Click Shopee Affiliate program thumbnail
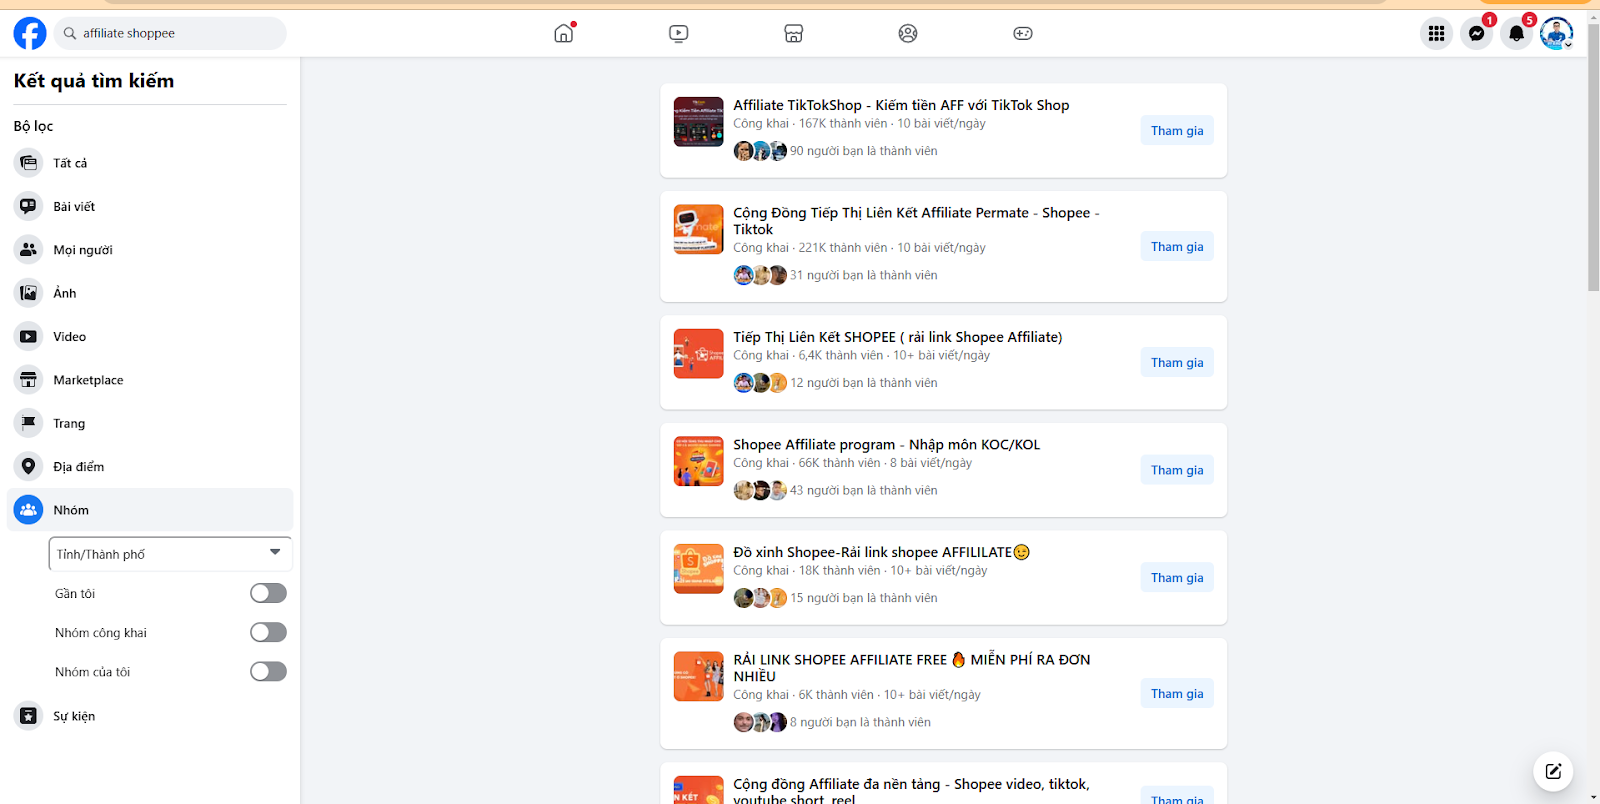1600x804 pixels. 698,461
